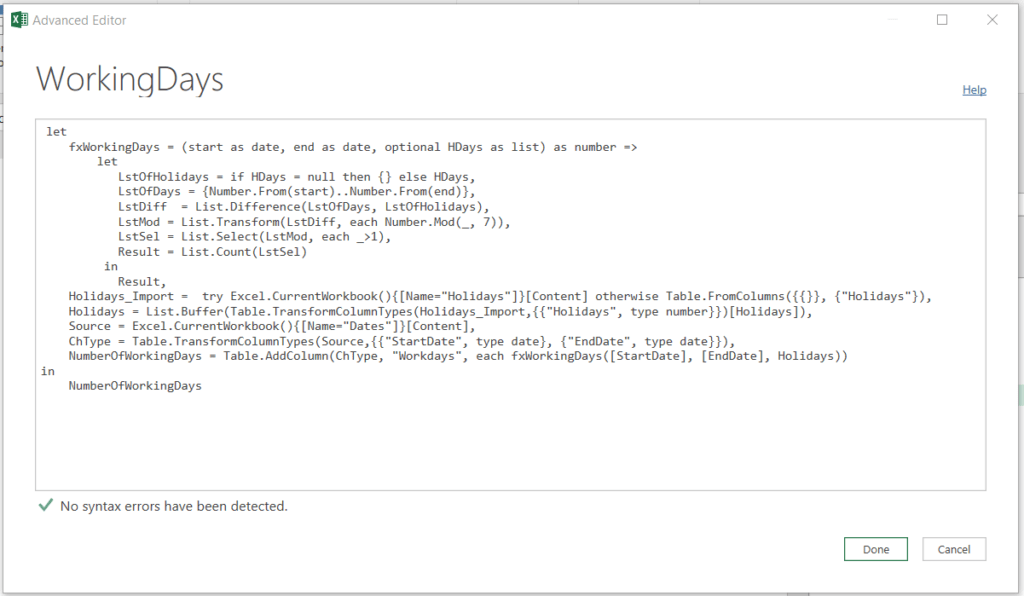
Task: Click the Advanced Editor title bar text
Action: [x=80, y=20]
